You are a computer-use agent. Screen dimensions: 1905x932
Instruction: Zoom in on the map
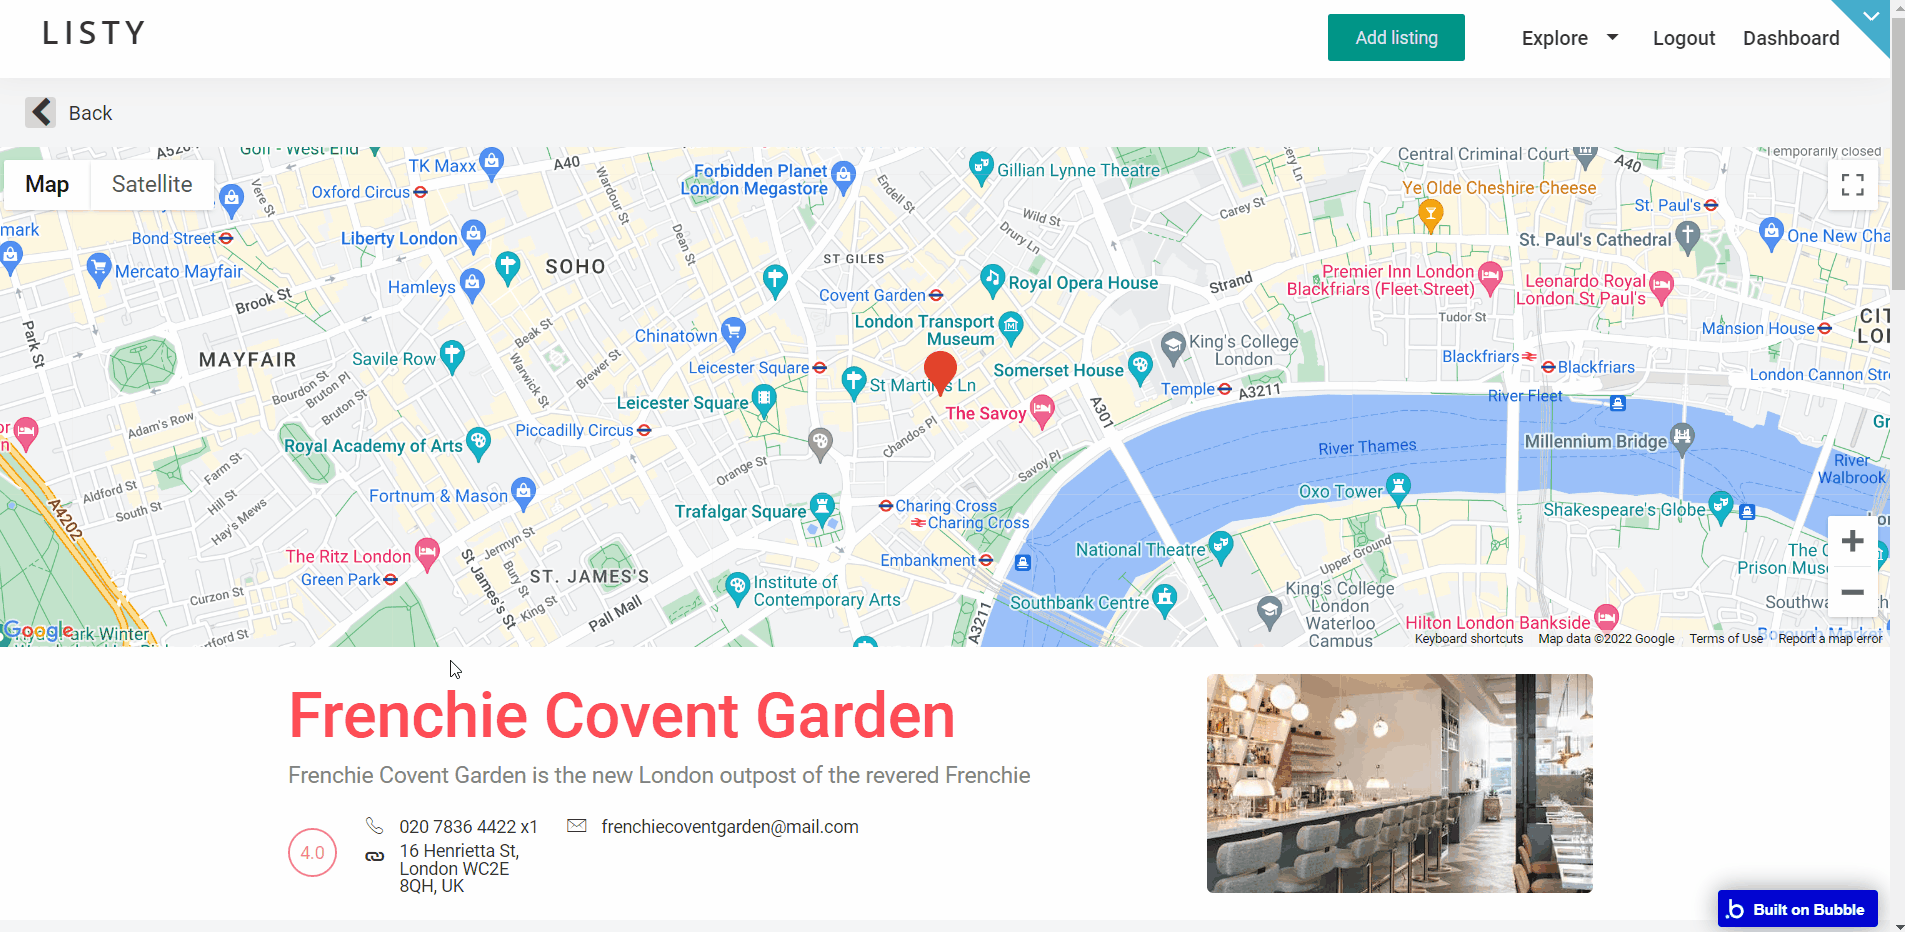click(1852, 541)
